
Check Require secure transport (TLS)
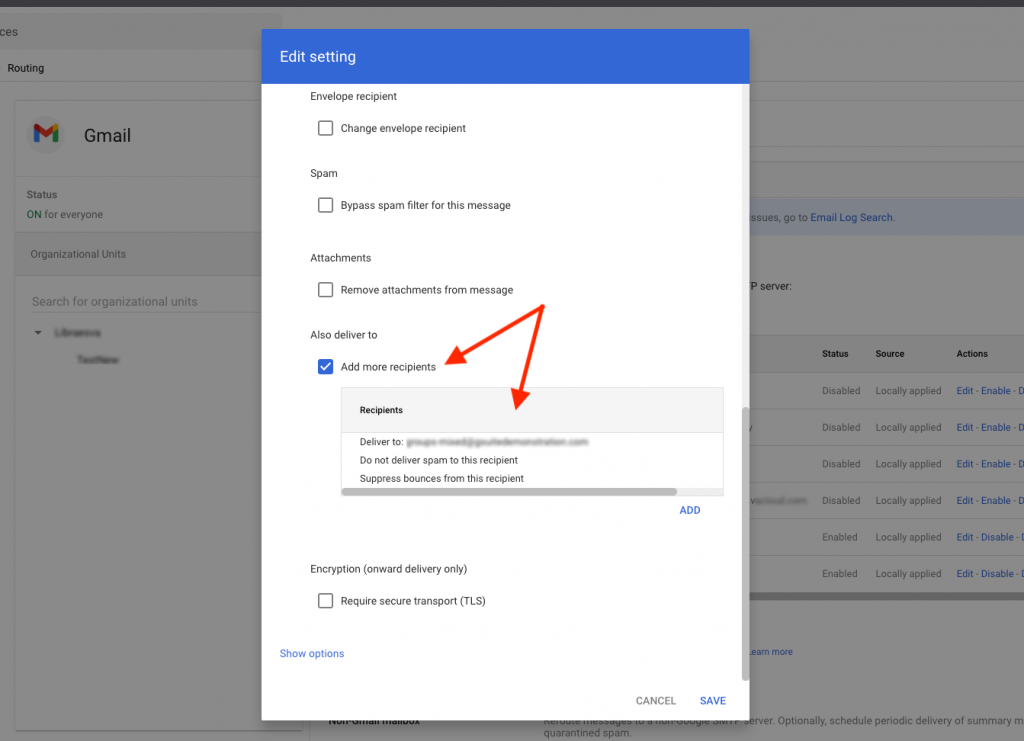[x=325, y=601]
